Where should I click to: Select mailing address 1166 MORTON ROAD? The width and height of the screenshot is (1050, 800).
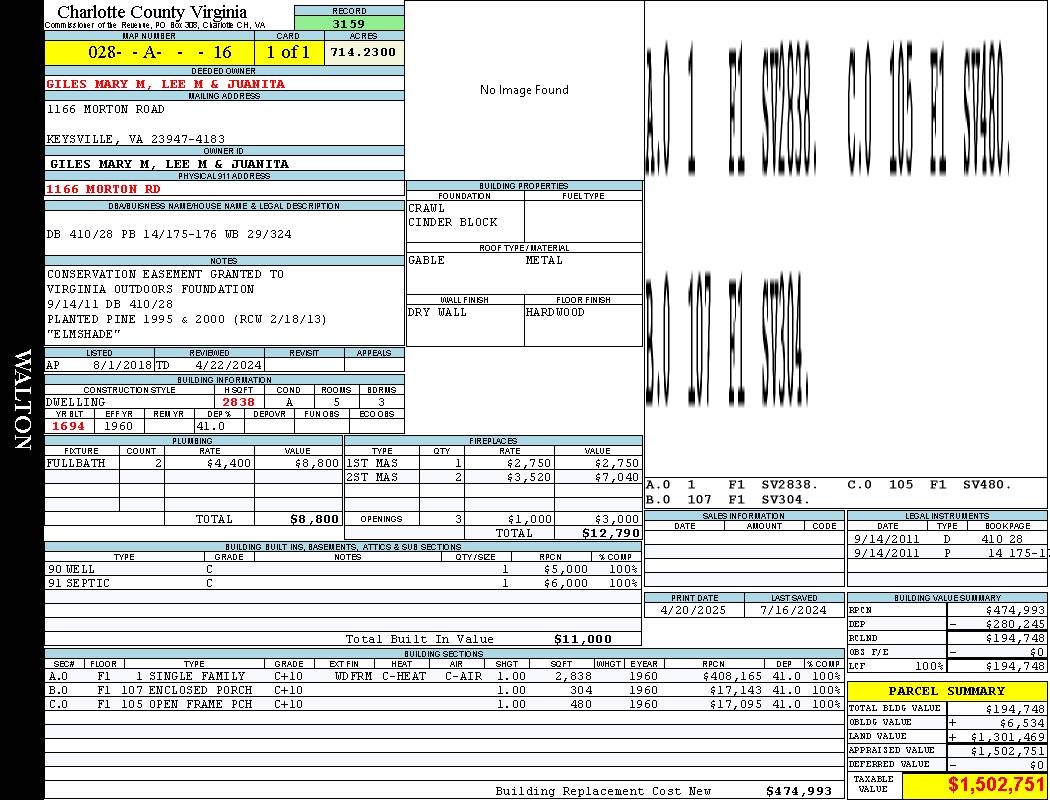tap(105, 109)
